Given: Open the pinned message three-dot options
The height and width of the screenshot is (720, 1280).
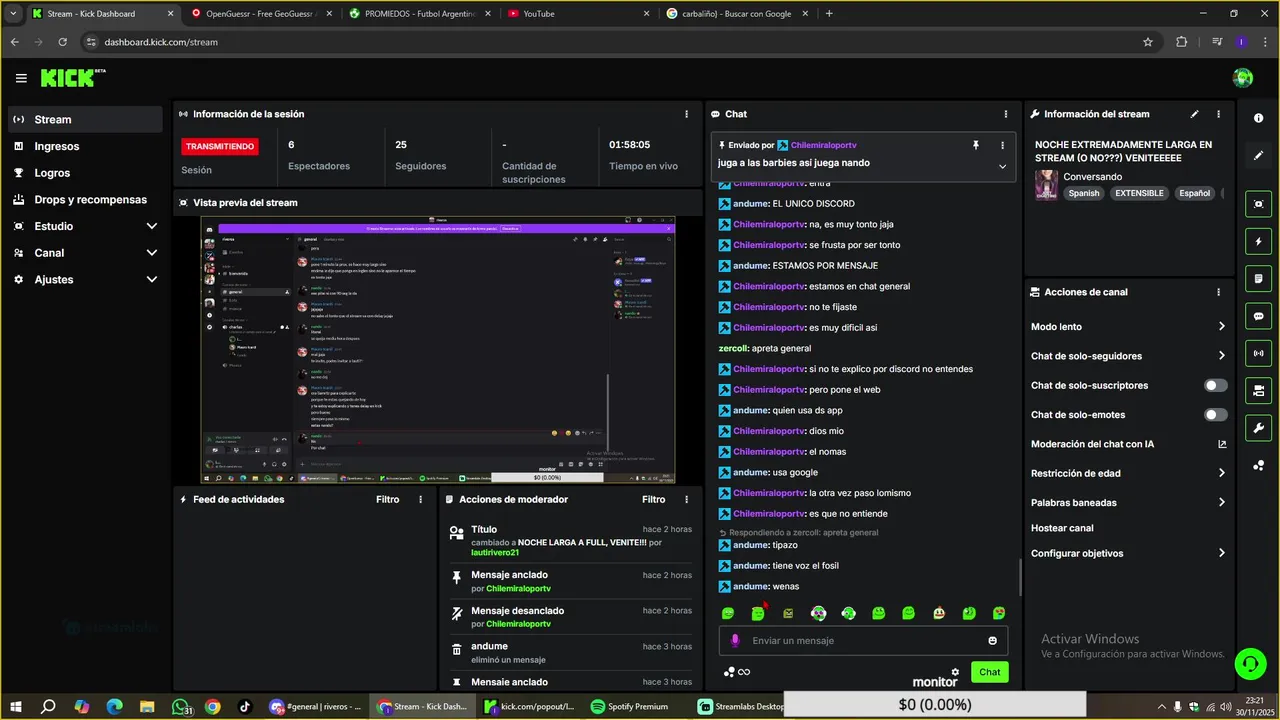Looking at the screenshot, I should (x=1002, y=145).
